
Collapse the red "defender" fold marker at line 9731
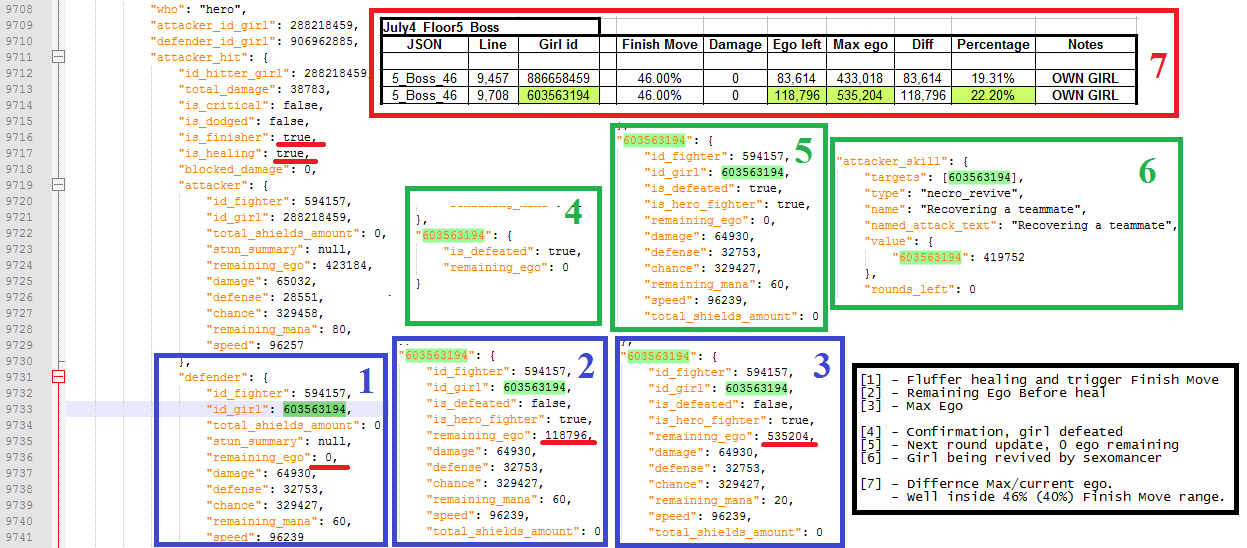[58, 377]
